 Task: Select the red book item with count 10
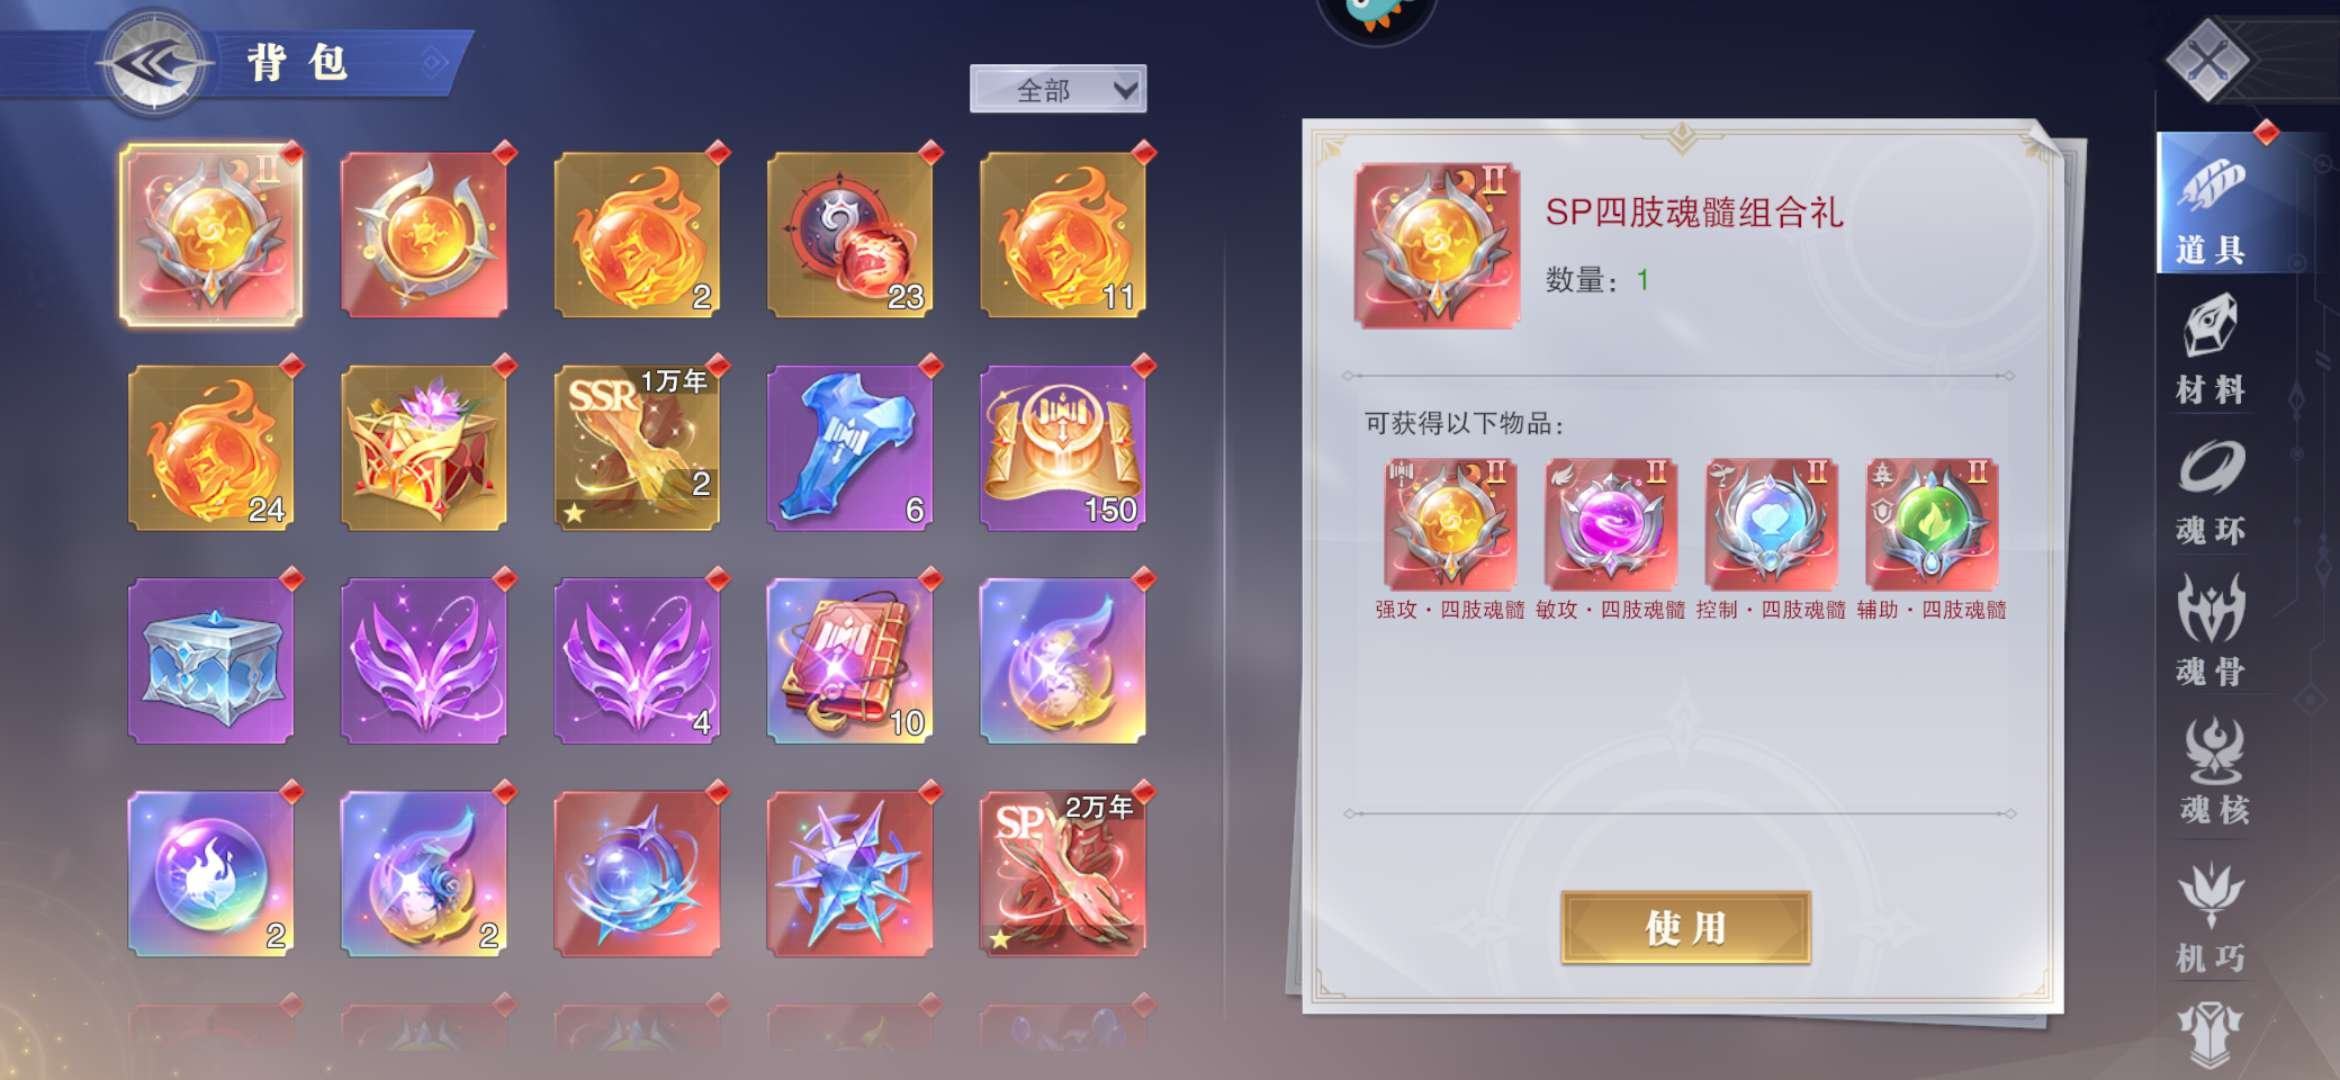click(850, 661)
